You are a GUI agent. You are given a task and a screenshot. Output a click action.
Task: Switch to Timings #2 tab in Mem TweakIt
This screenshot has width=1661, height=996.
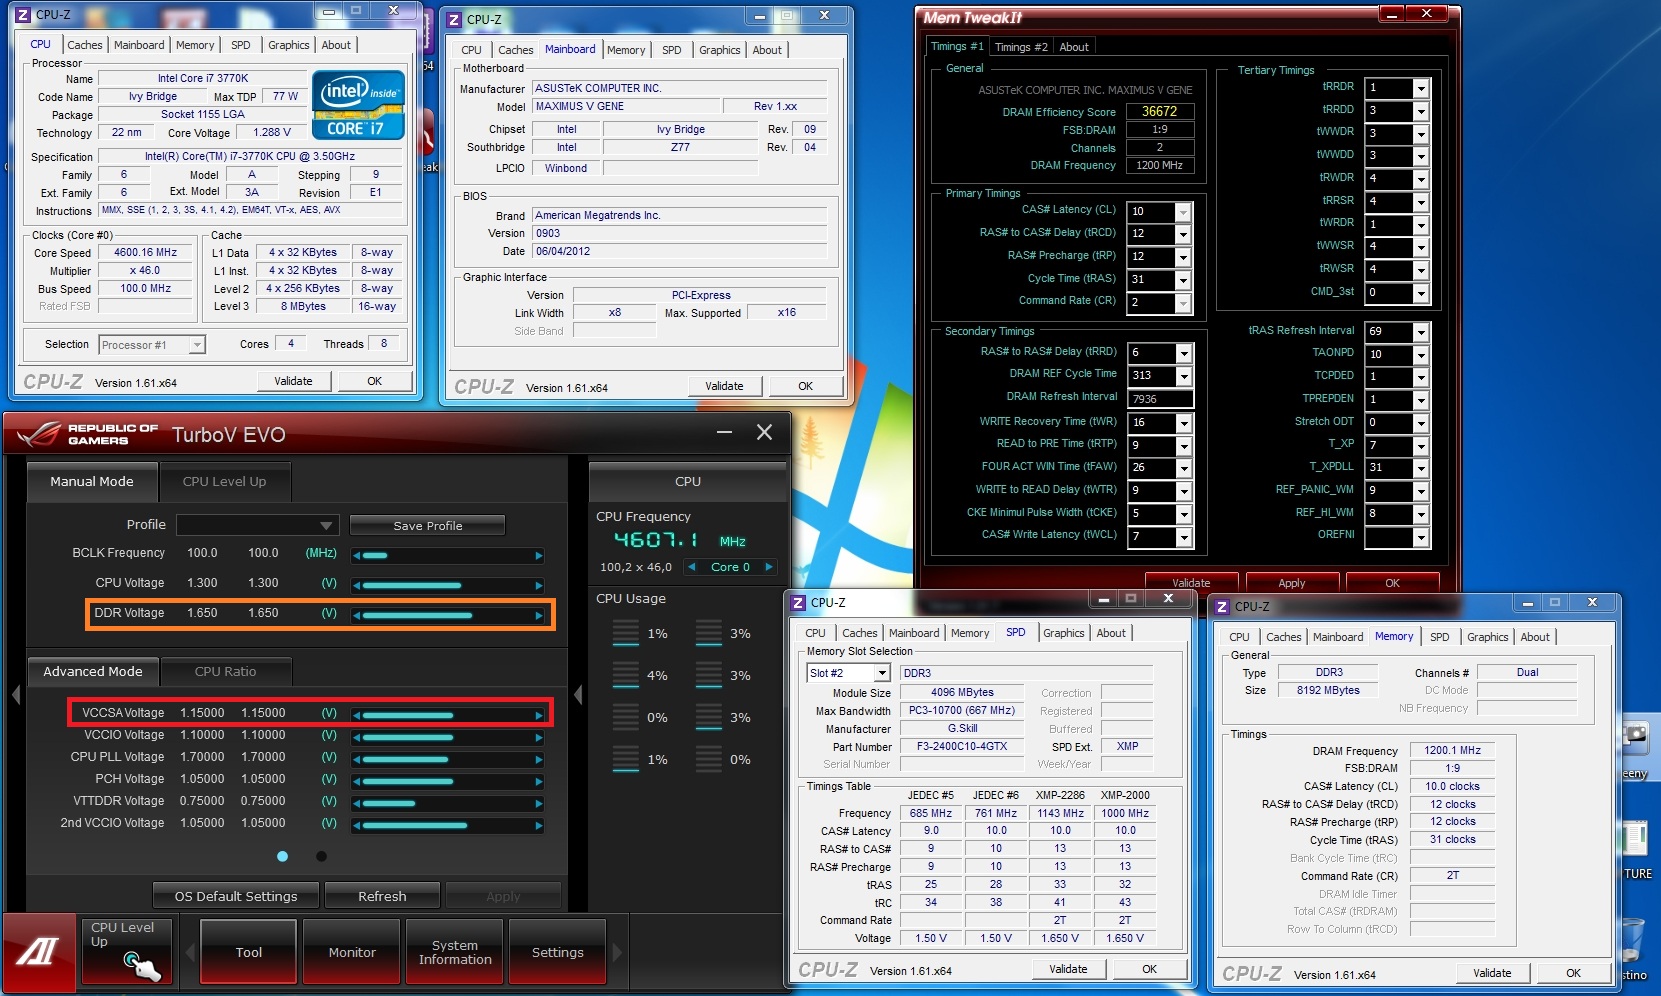(x=1021, y=47)
